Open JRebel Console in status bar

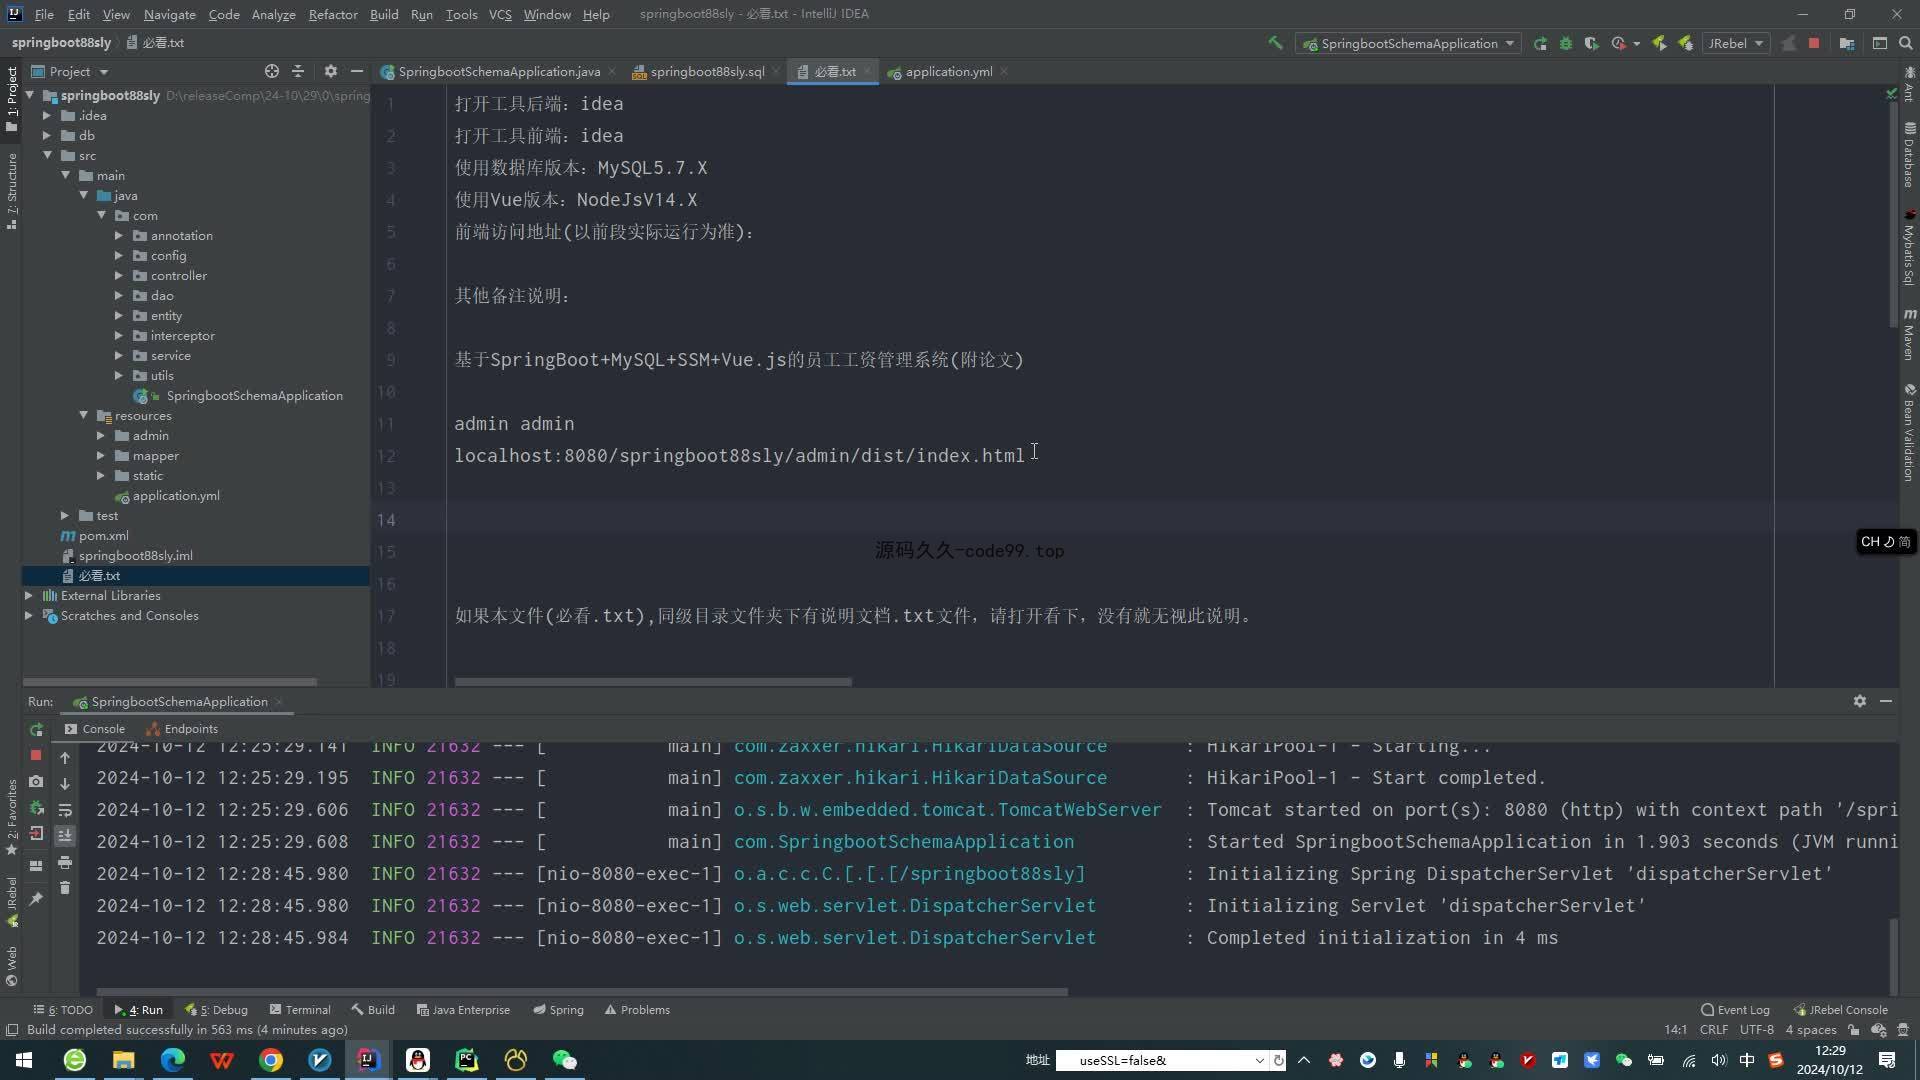1840,1010
